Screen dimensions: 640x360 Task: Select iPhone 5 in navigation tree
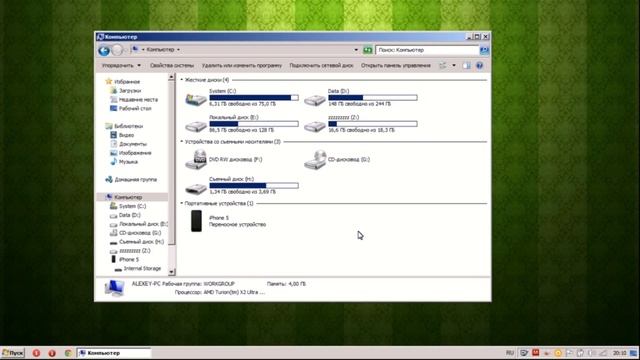click(125, 259)
